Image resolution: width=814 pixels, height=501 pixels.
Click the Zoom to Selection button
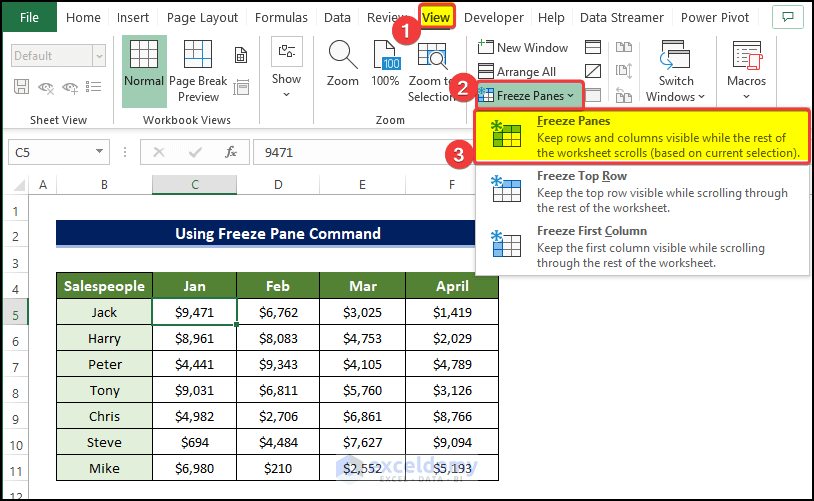[x=431, y=71]
